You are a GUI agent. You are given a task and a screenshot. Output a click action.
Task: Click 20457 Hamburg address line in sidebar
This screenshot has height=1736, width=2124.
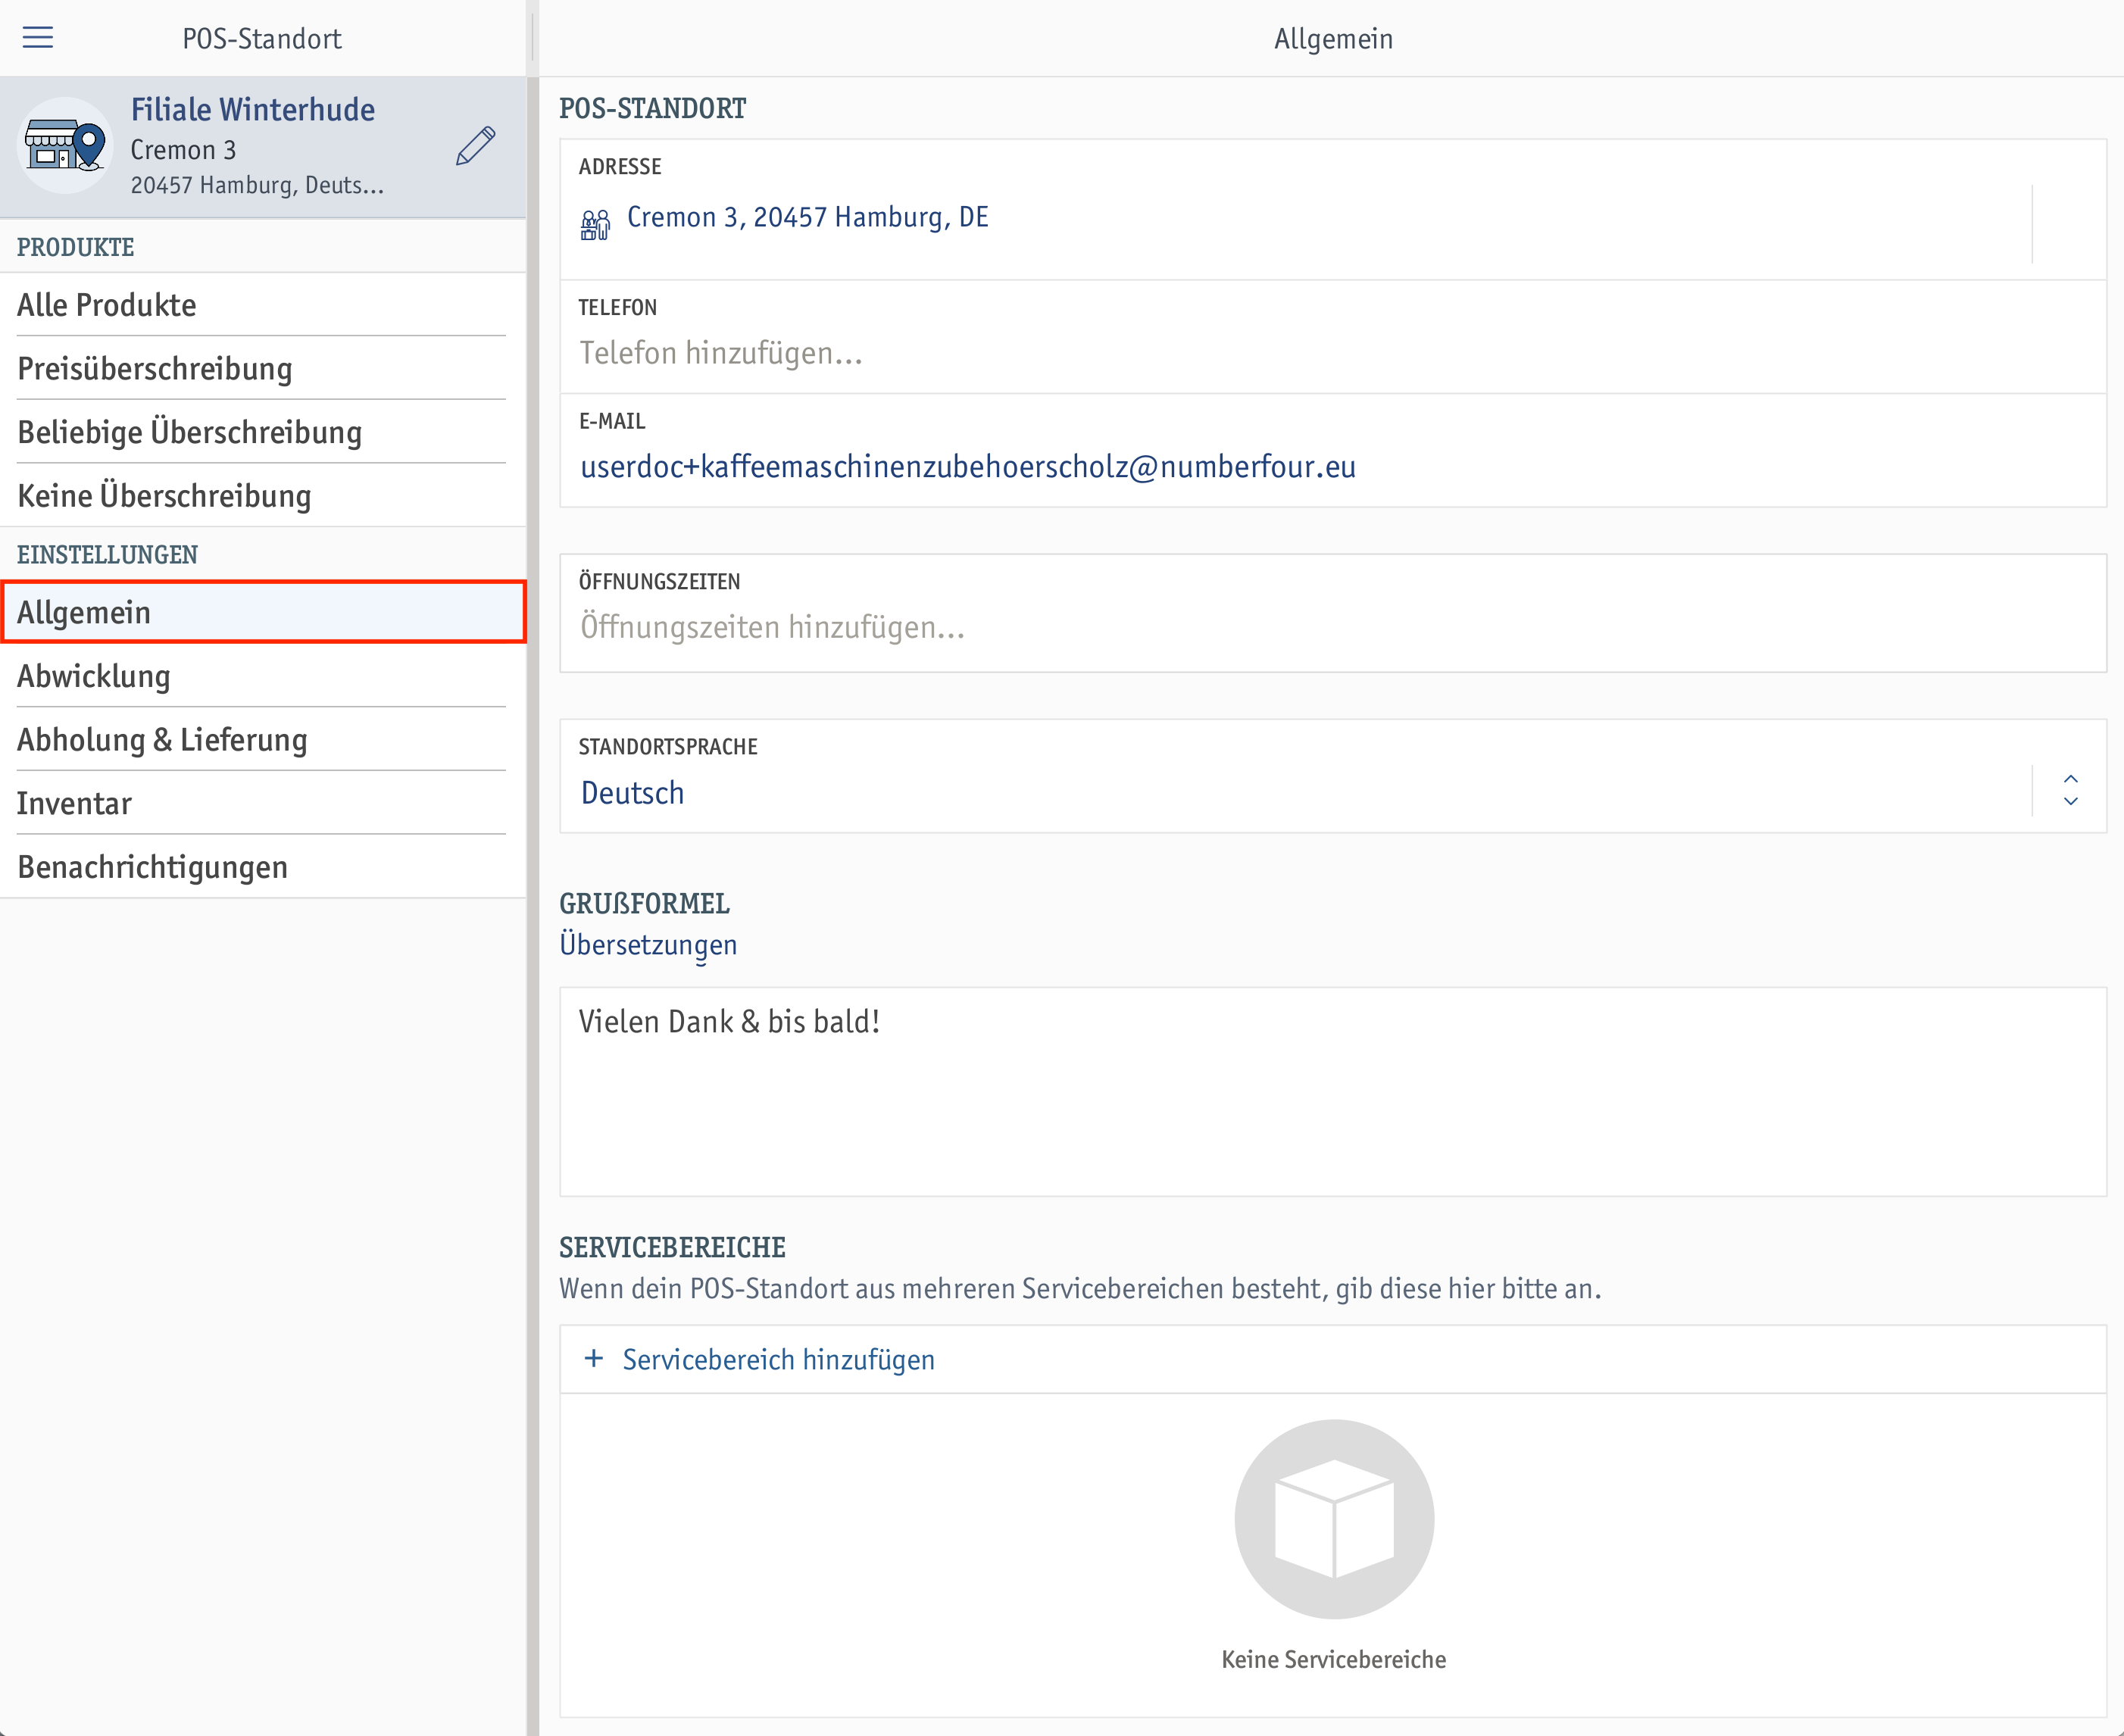[x=257, y=185]
